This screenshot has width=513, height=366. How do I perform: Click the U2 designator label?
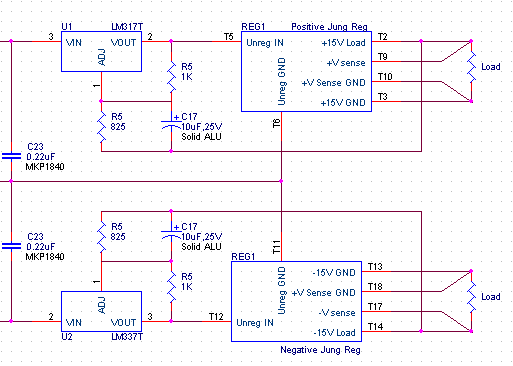click(x=67, y=337)
